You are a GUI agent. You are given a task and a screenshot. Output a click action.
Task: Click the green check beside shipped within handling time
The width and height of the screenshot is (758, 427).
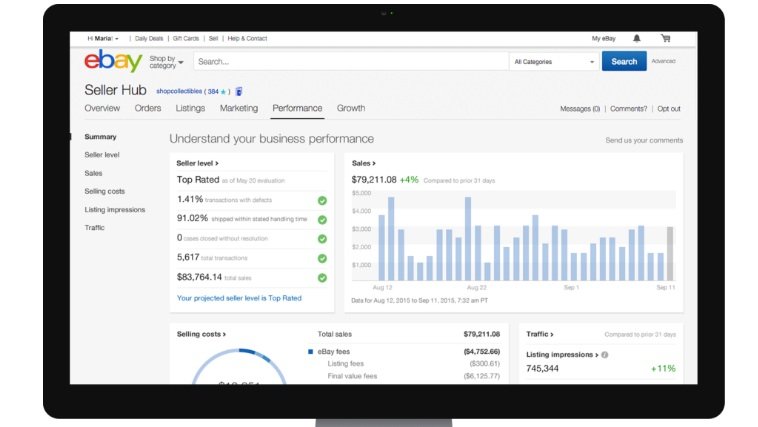(322, 219)
